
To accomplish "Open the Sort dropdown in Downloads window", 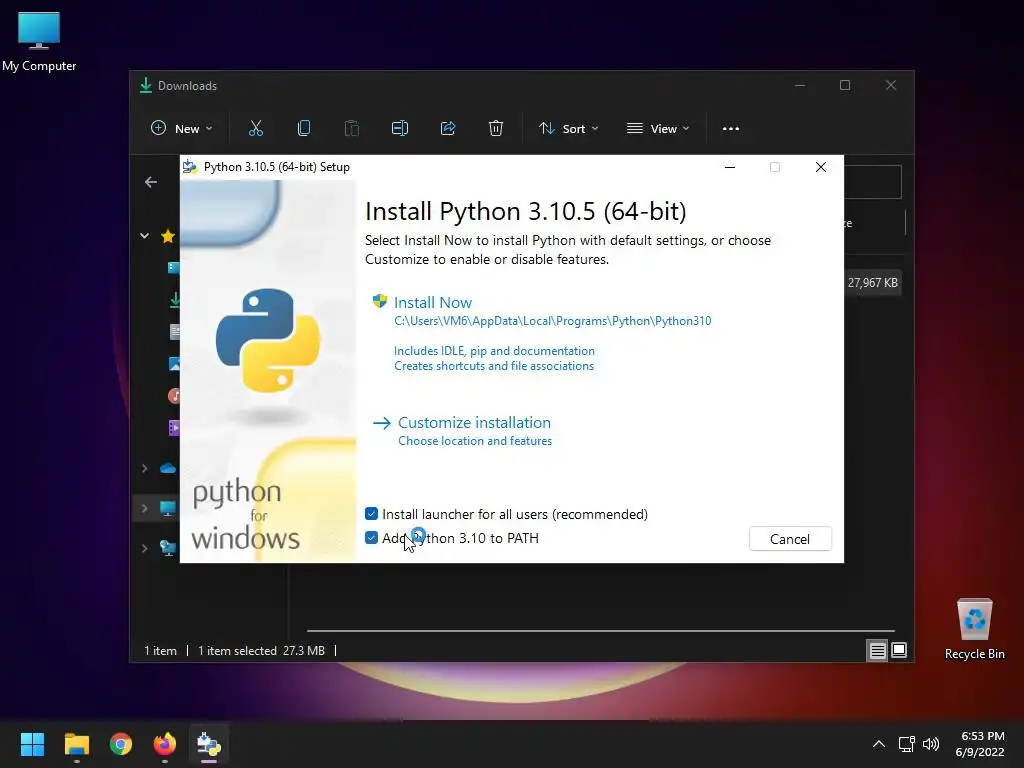I will (568, 129).
